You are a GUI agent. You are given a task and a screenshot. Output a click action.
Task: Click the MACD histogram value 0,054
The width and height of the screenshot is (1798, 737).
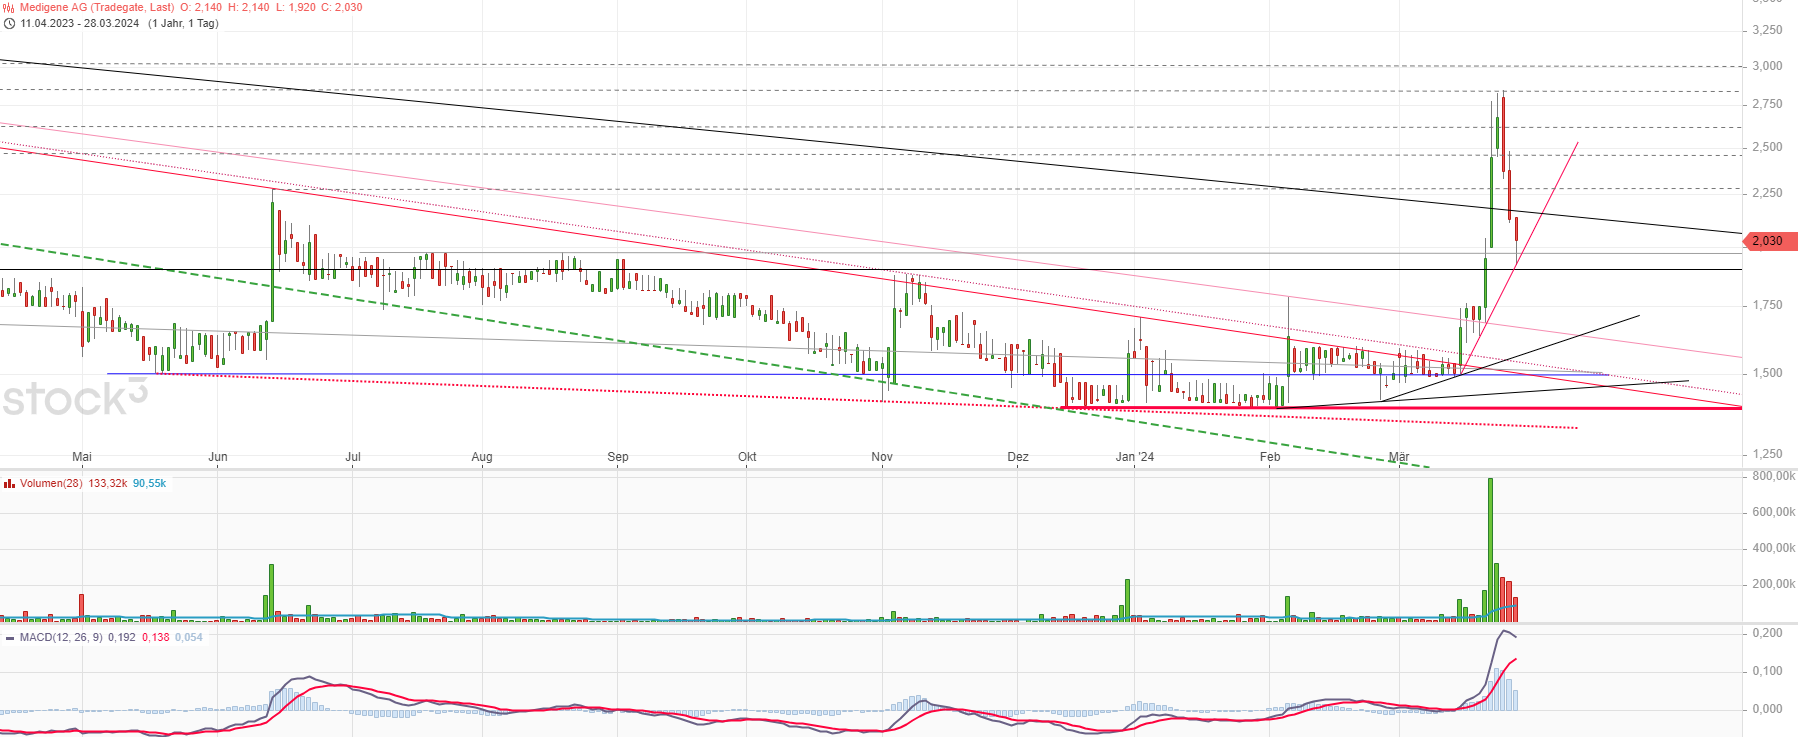(x=189, y=637)
